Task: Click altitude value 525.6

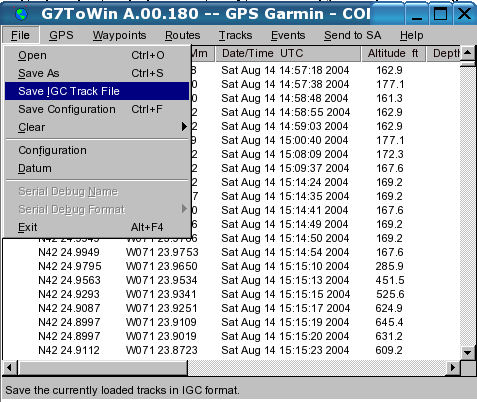Action: click(390, 294)
